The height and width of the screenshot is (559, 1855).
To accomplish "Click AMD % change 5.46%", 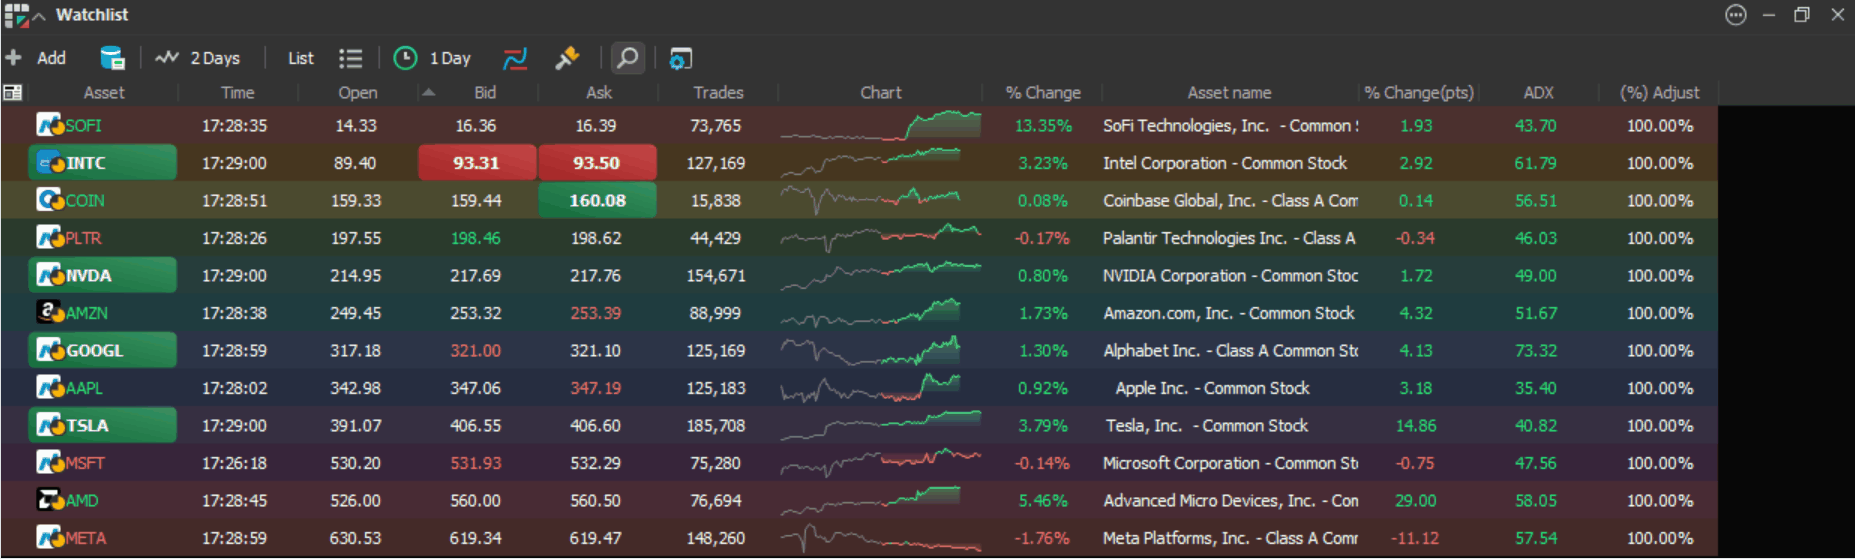I will click(x=1043, y=501).
